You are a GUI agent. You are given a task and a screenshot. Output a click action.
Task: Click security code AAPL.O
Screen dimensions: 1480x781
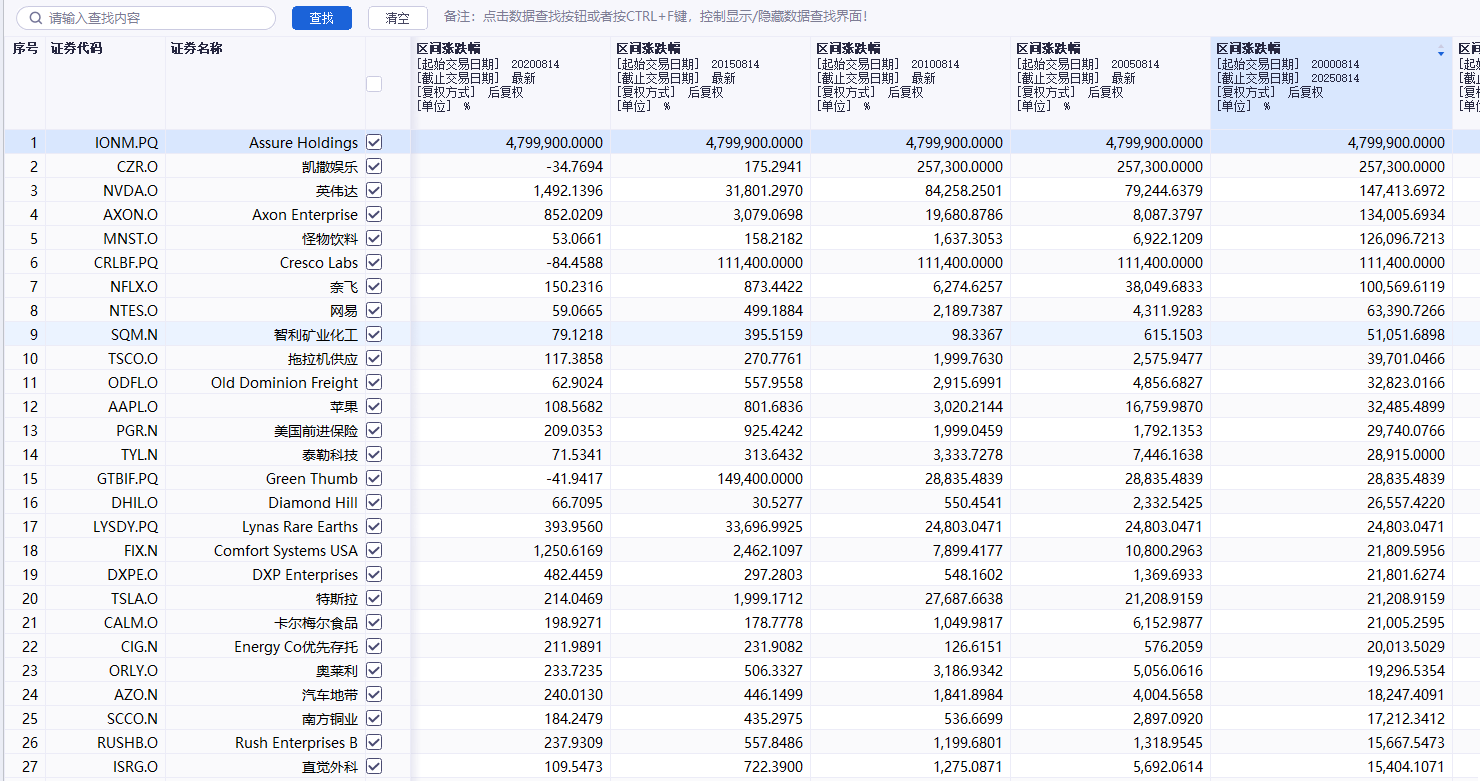pos(132,407)
